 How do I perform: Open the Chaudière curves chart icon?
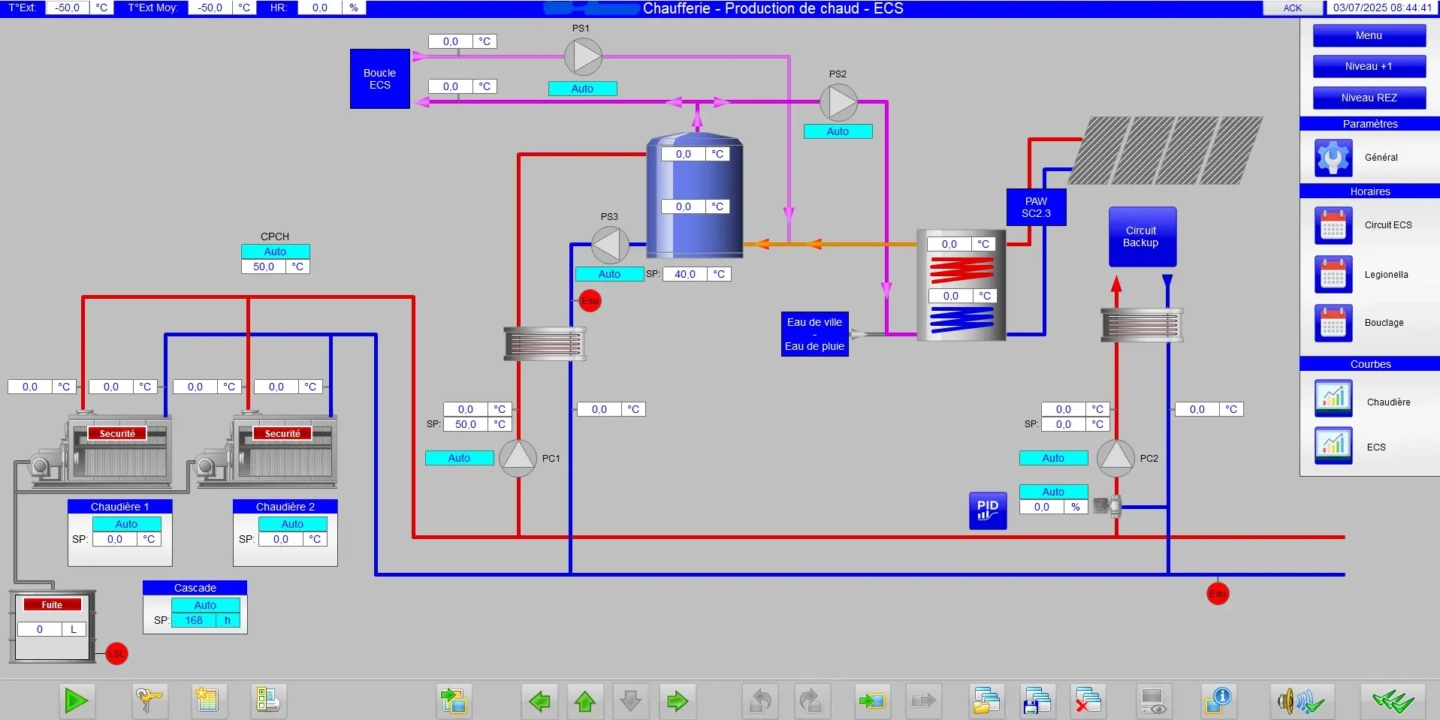click(1333, 399)
